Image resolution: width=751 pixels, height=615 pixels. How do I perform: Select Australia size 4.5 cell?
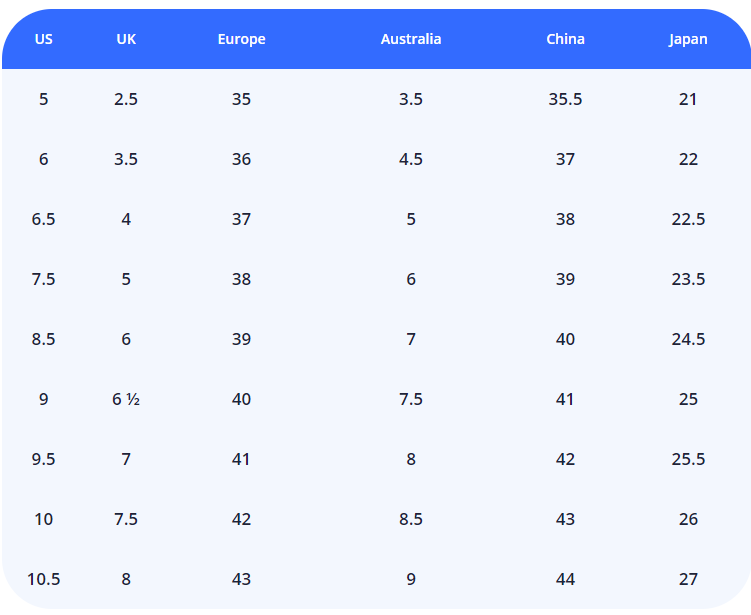tap(410, 159)
